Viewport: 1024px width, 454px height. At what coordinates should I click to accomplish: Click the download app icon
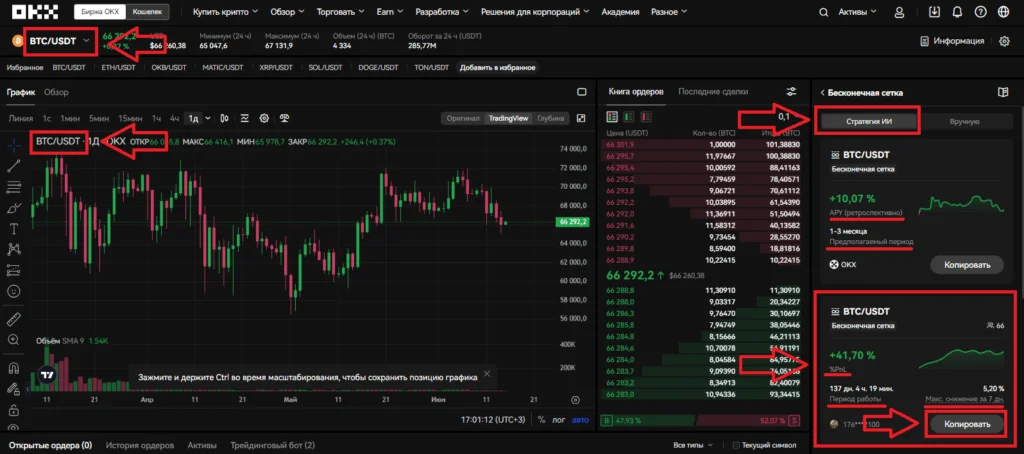[936, 12]
